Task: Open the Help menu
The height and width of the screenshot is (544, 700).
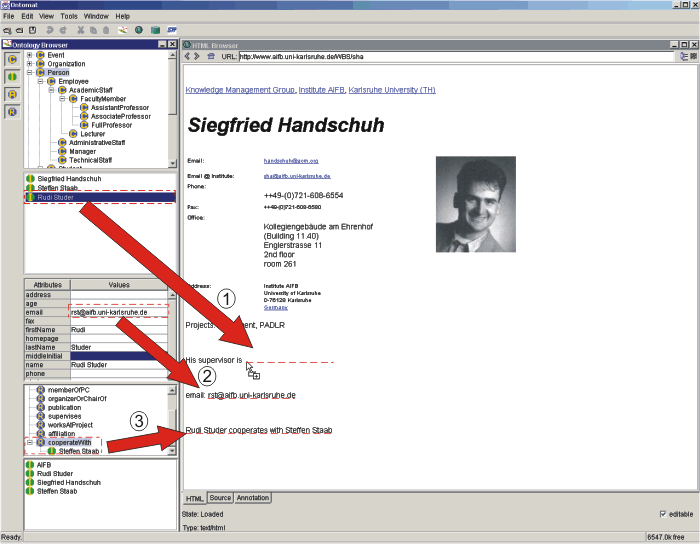Action: point(123,16)
